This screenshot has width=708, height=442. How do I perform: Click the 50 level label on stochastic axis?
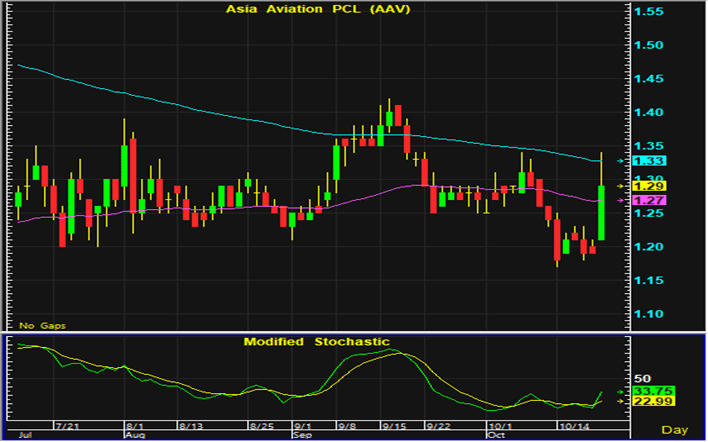click(x=642, y=379)
